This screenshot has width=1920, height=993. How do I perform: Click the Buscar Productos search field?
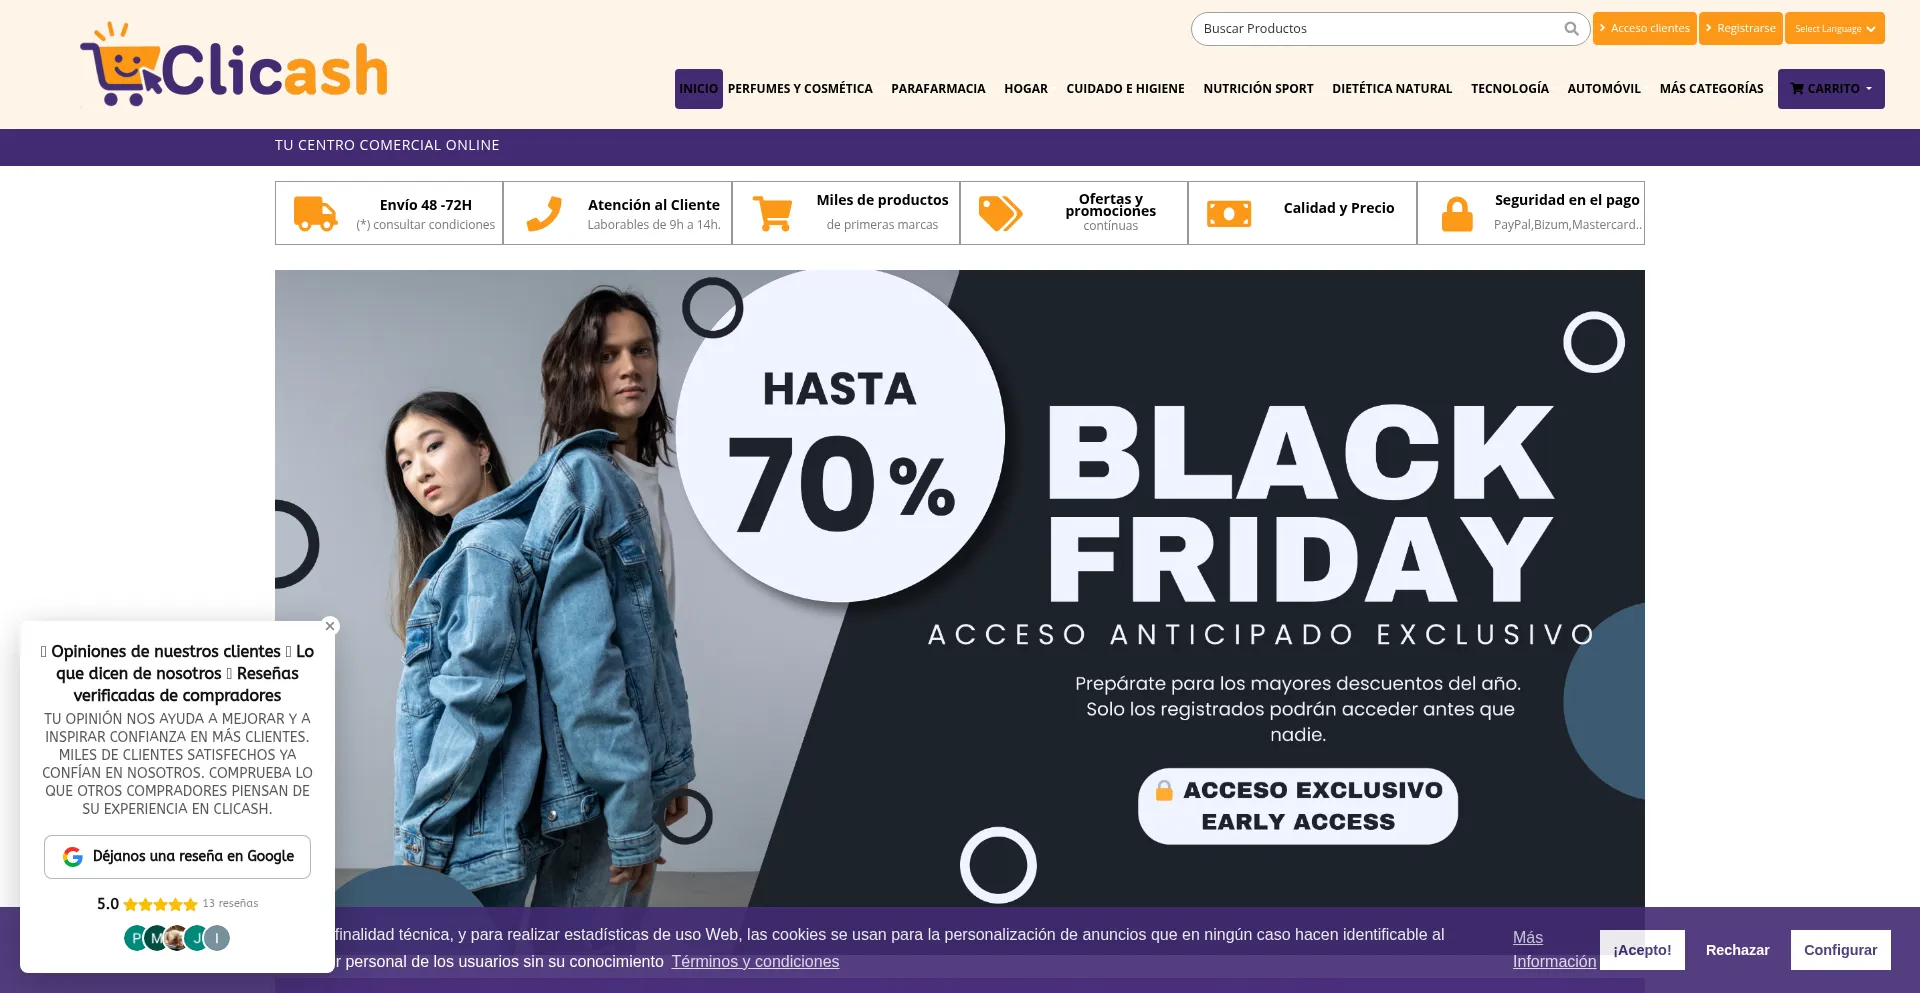(x=1380, y=29)
